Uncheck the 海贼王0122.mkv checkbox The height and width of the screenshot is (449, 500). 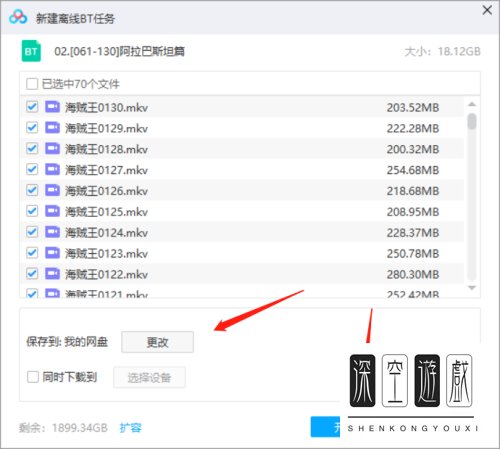click(32, 274)
